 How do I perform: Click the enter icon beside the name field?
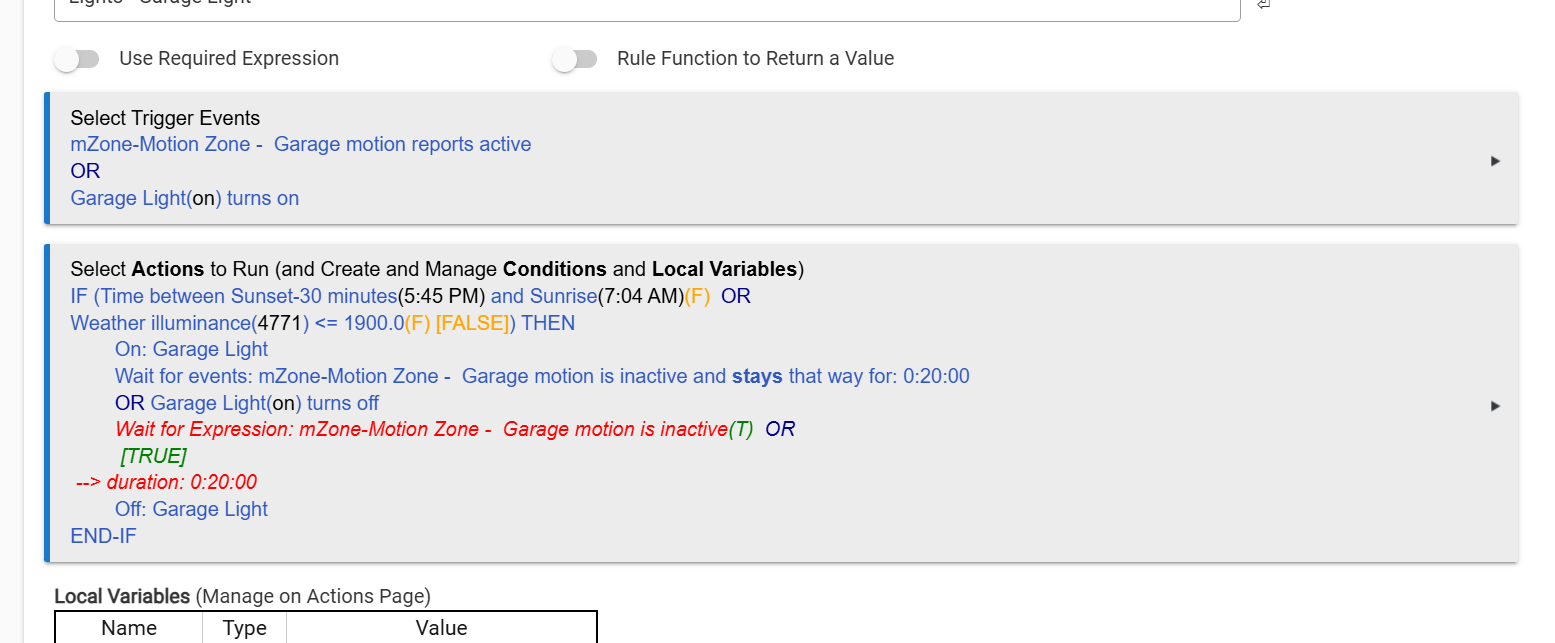[x=1264, y=5]
